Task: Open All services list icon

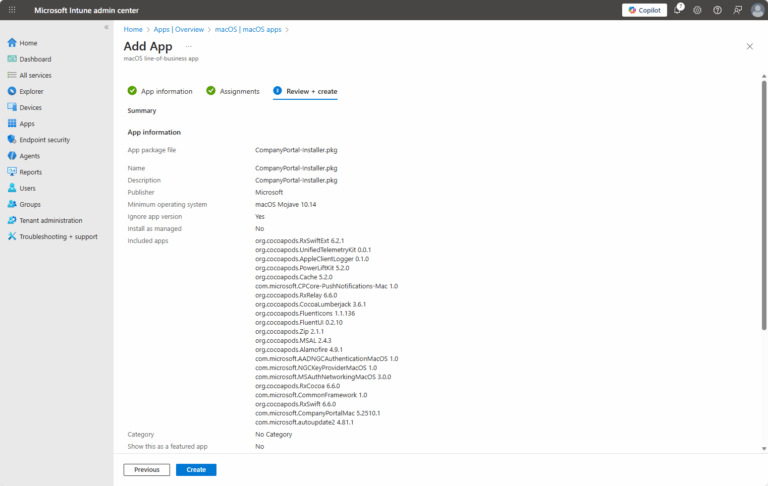Action: (x=12, y=75)
